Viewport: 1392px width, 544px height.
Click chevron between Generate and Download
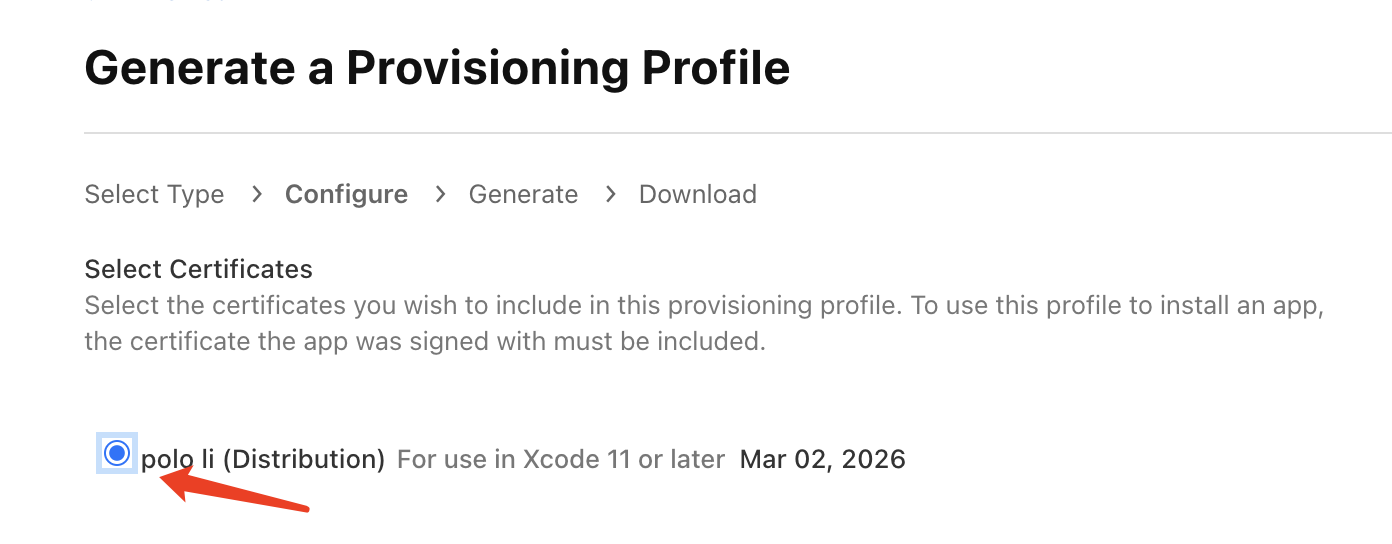click(610, 194)
